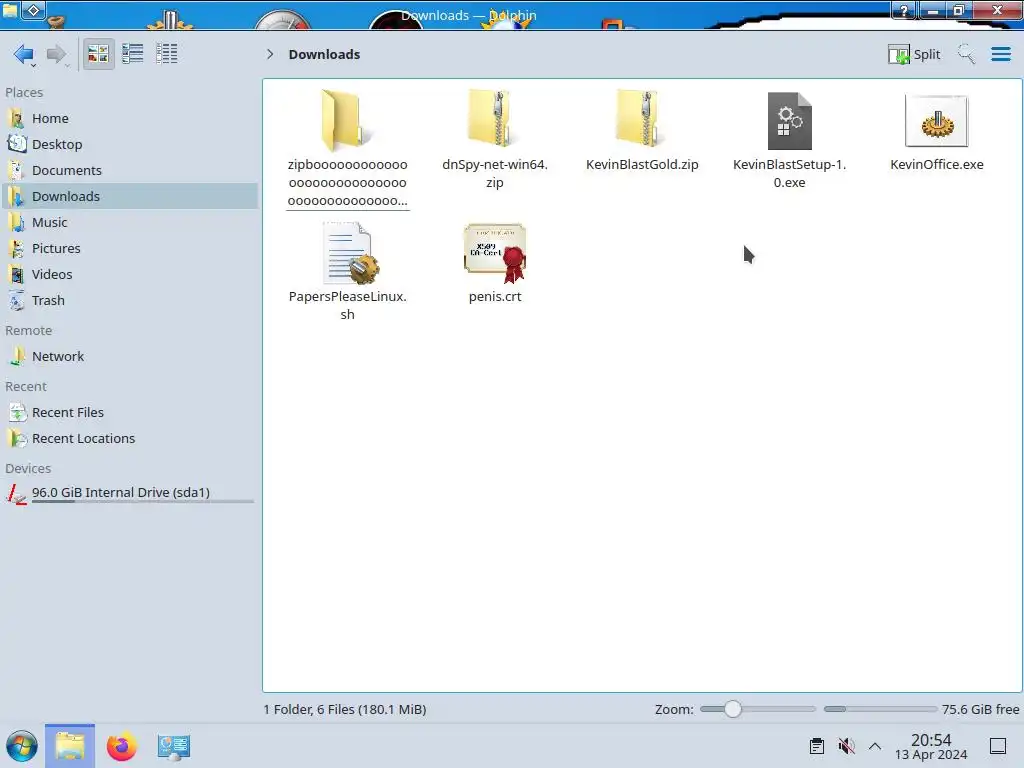Click the Downloads breadcrumb label
Viewport: 1024px width, 768px height.
324,54
